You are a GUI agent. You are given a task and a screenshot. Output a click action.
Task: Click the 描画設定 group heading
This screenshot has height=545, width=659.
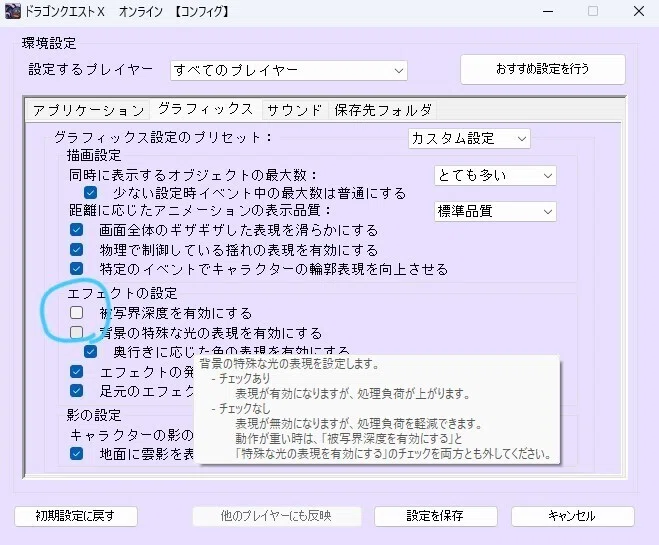[x=94, y=155]
